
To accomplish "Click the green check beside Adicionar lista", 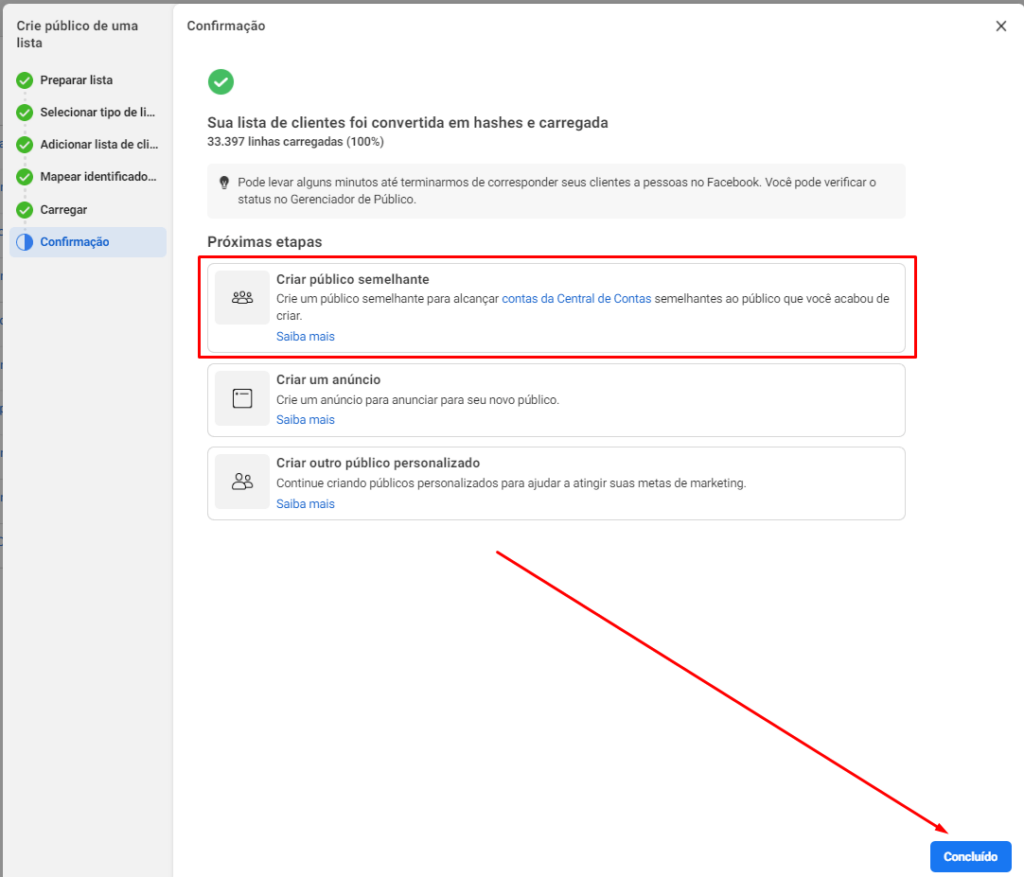I will tap(25, 144).
